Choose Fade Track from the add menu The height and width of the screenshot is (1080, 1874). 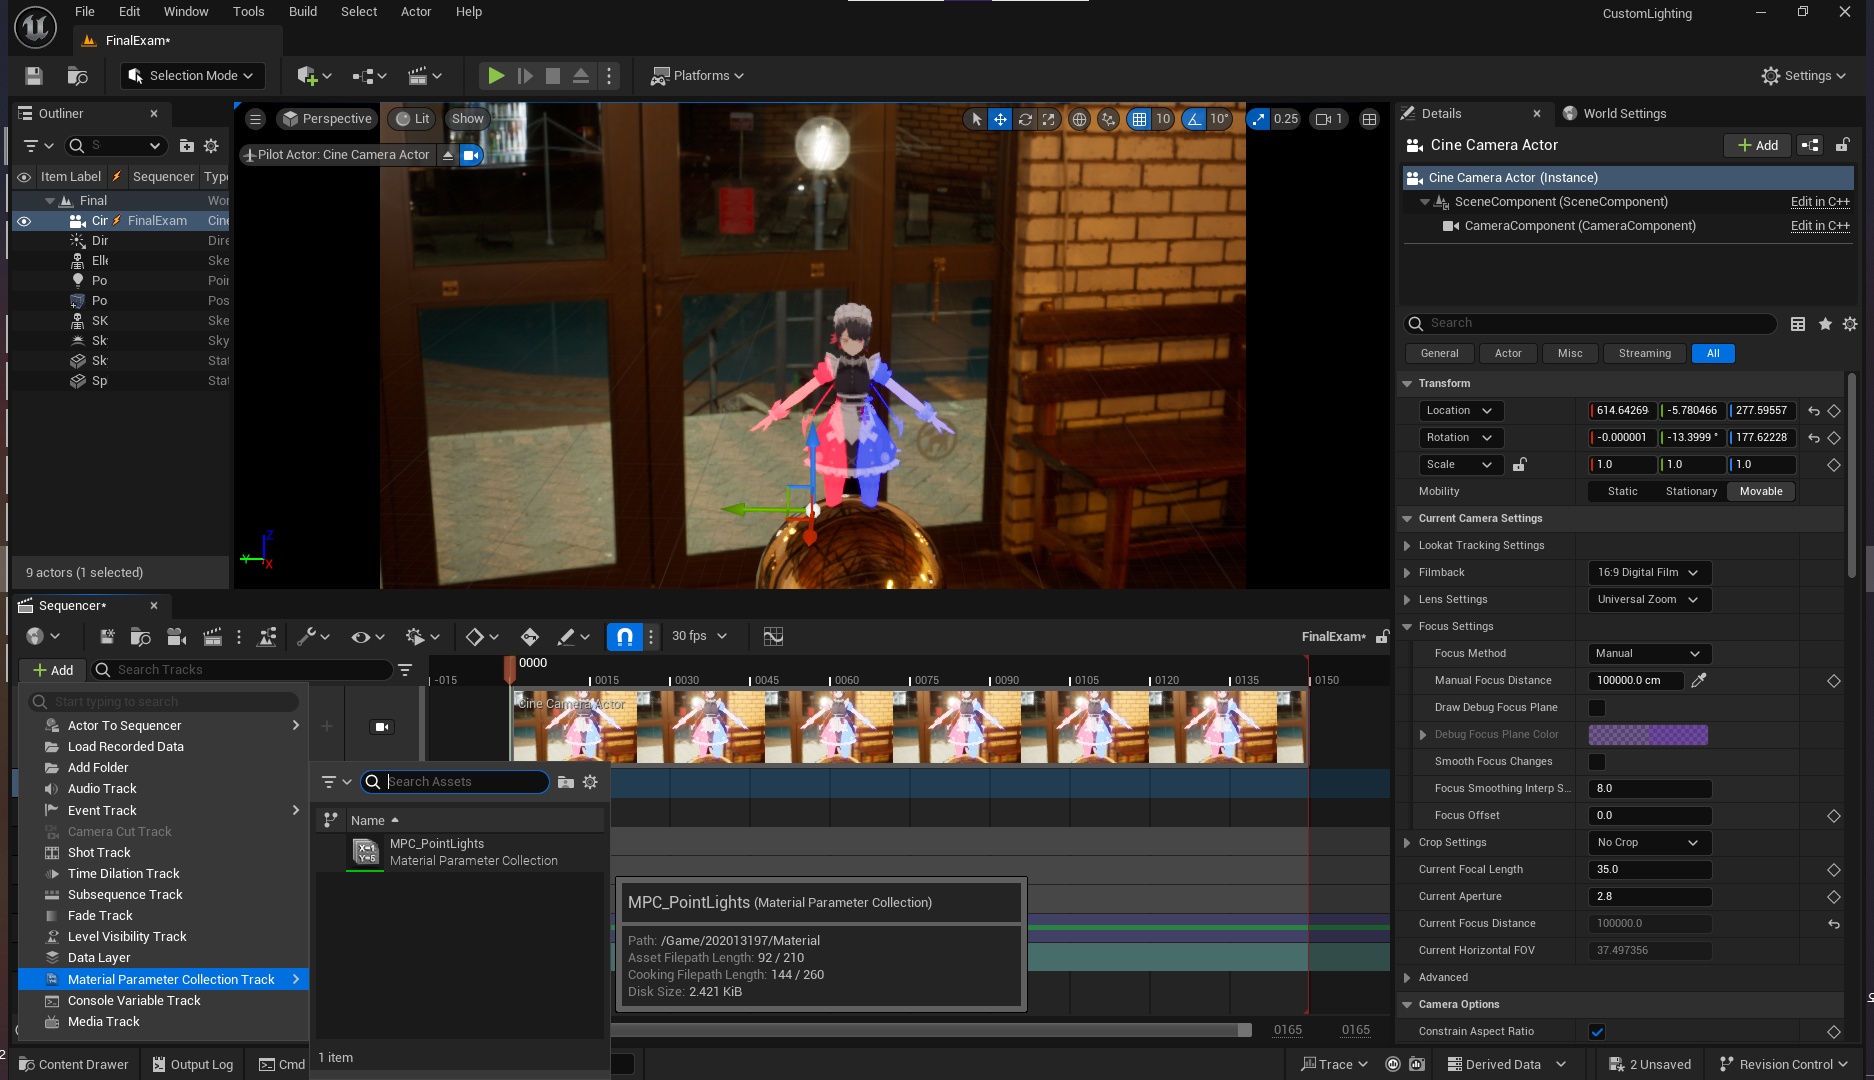pos(100,916)
